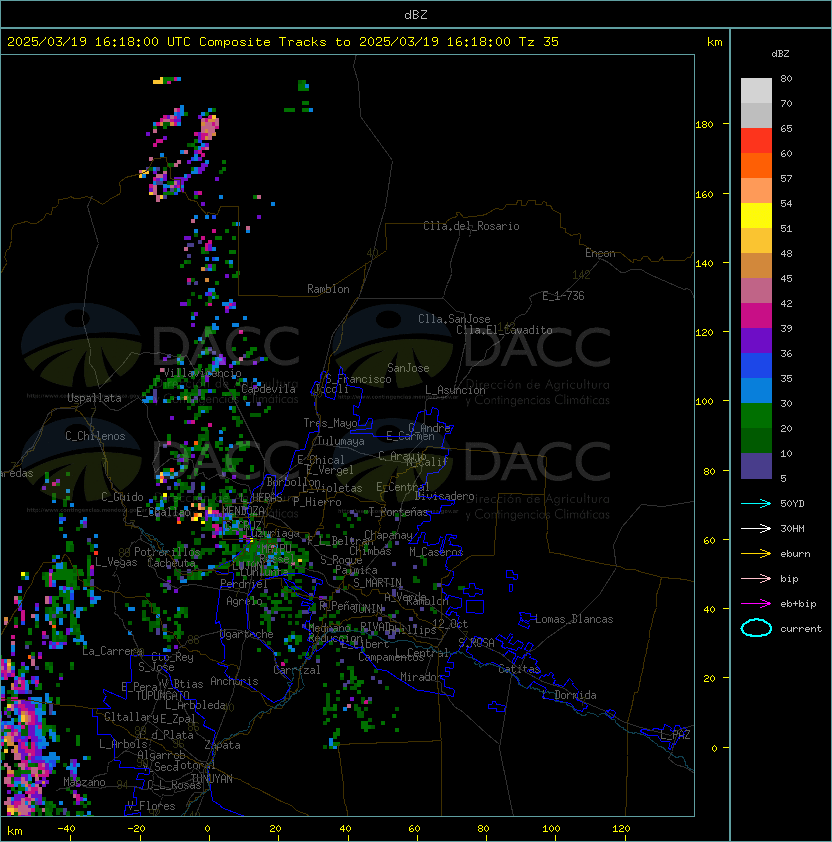Click the pink bip arrow in legend
The image size is (832, 842).
coord(756,578)
